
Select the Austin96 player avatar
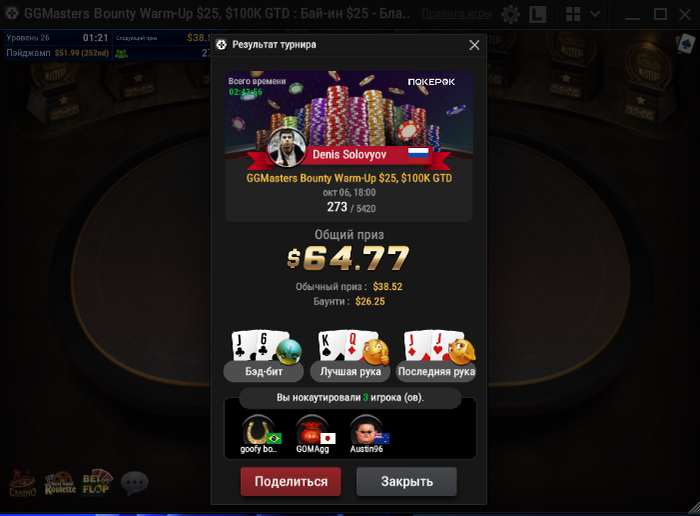point(367,431)
